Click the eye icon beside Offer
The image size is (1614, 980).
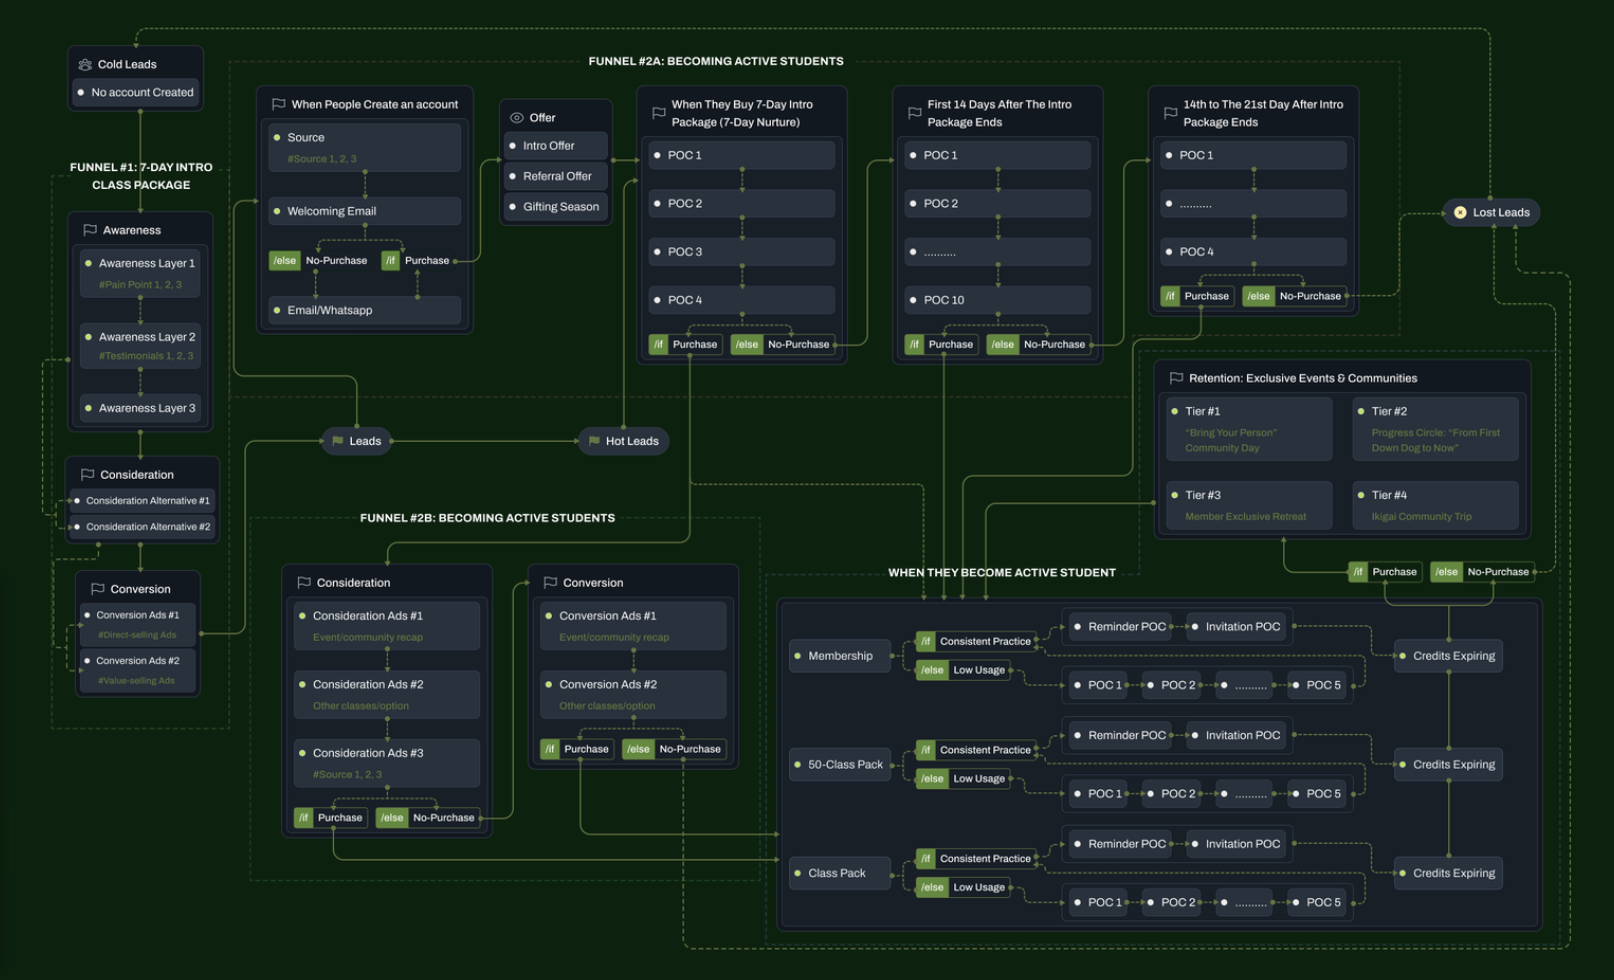click(517, 118)
